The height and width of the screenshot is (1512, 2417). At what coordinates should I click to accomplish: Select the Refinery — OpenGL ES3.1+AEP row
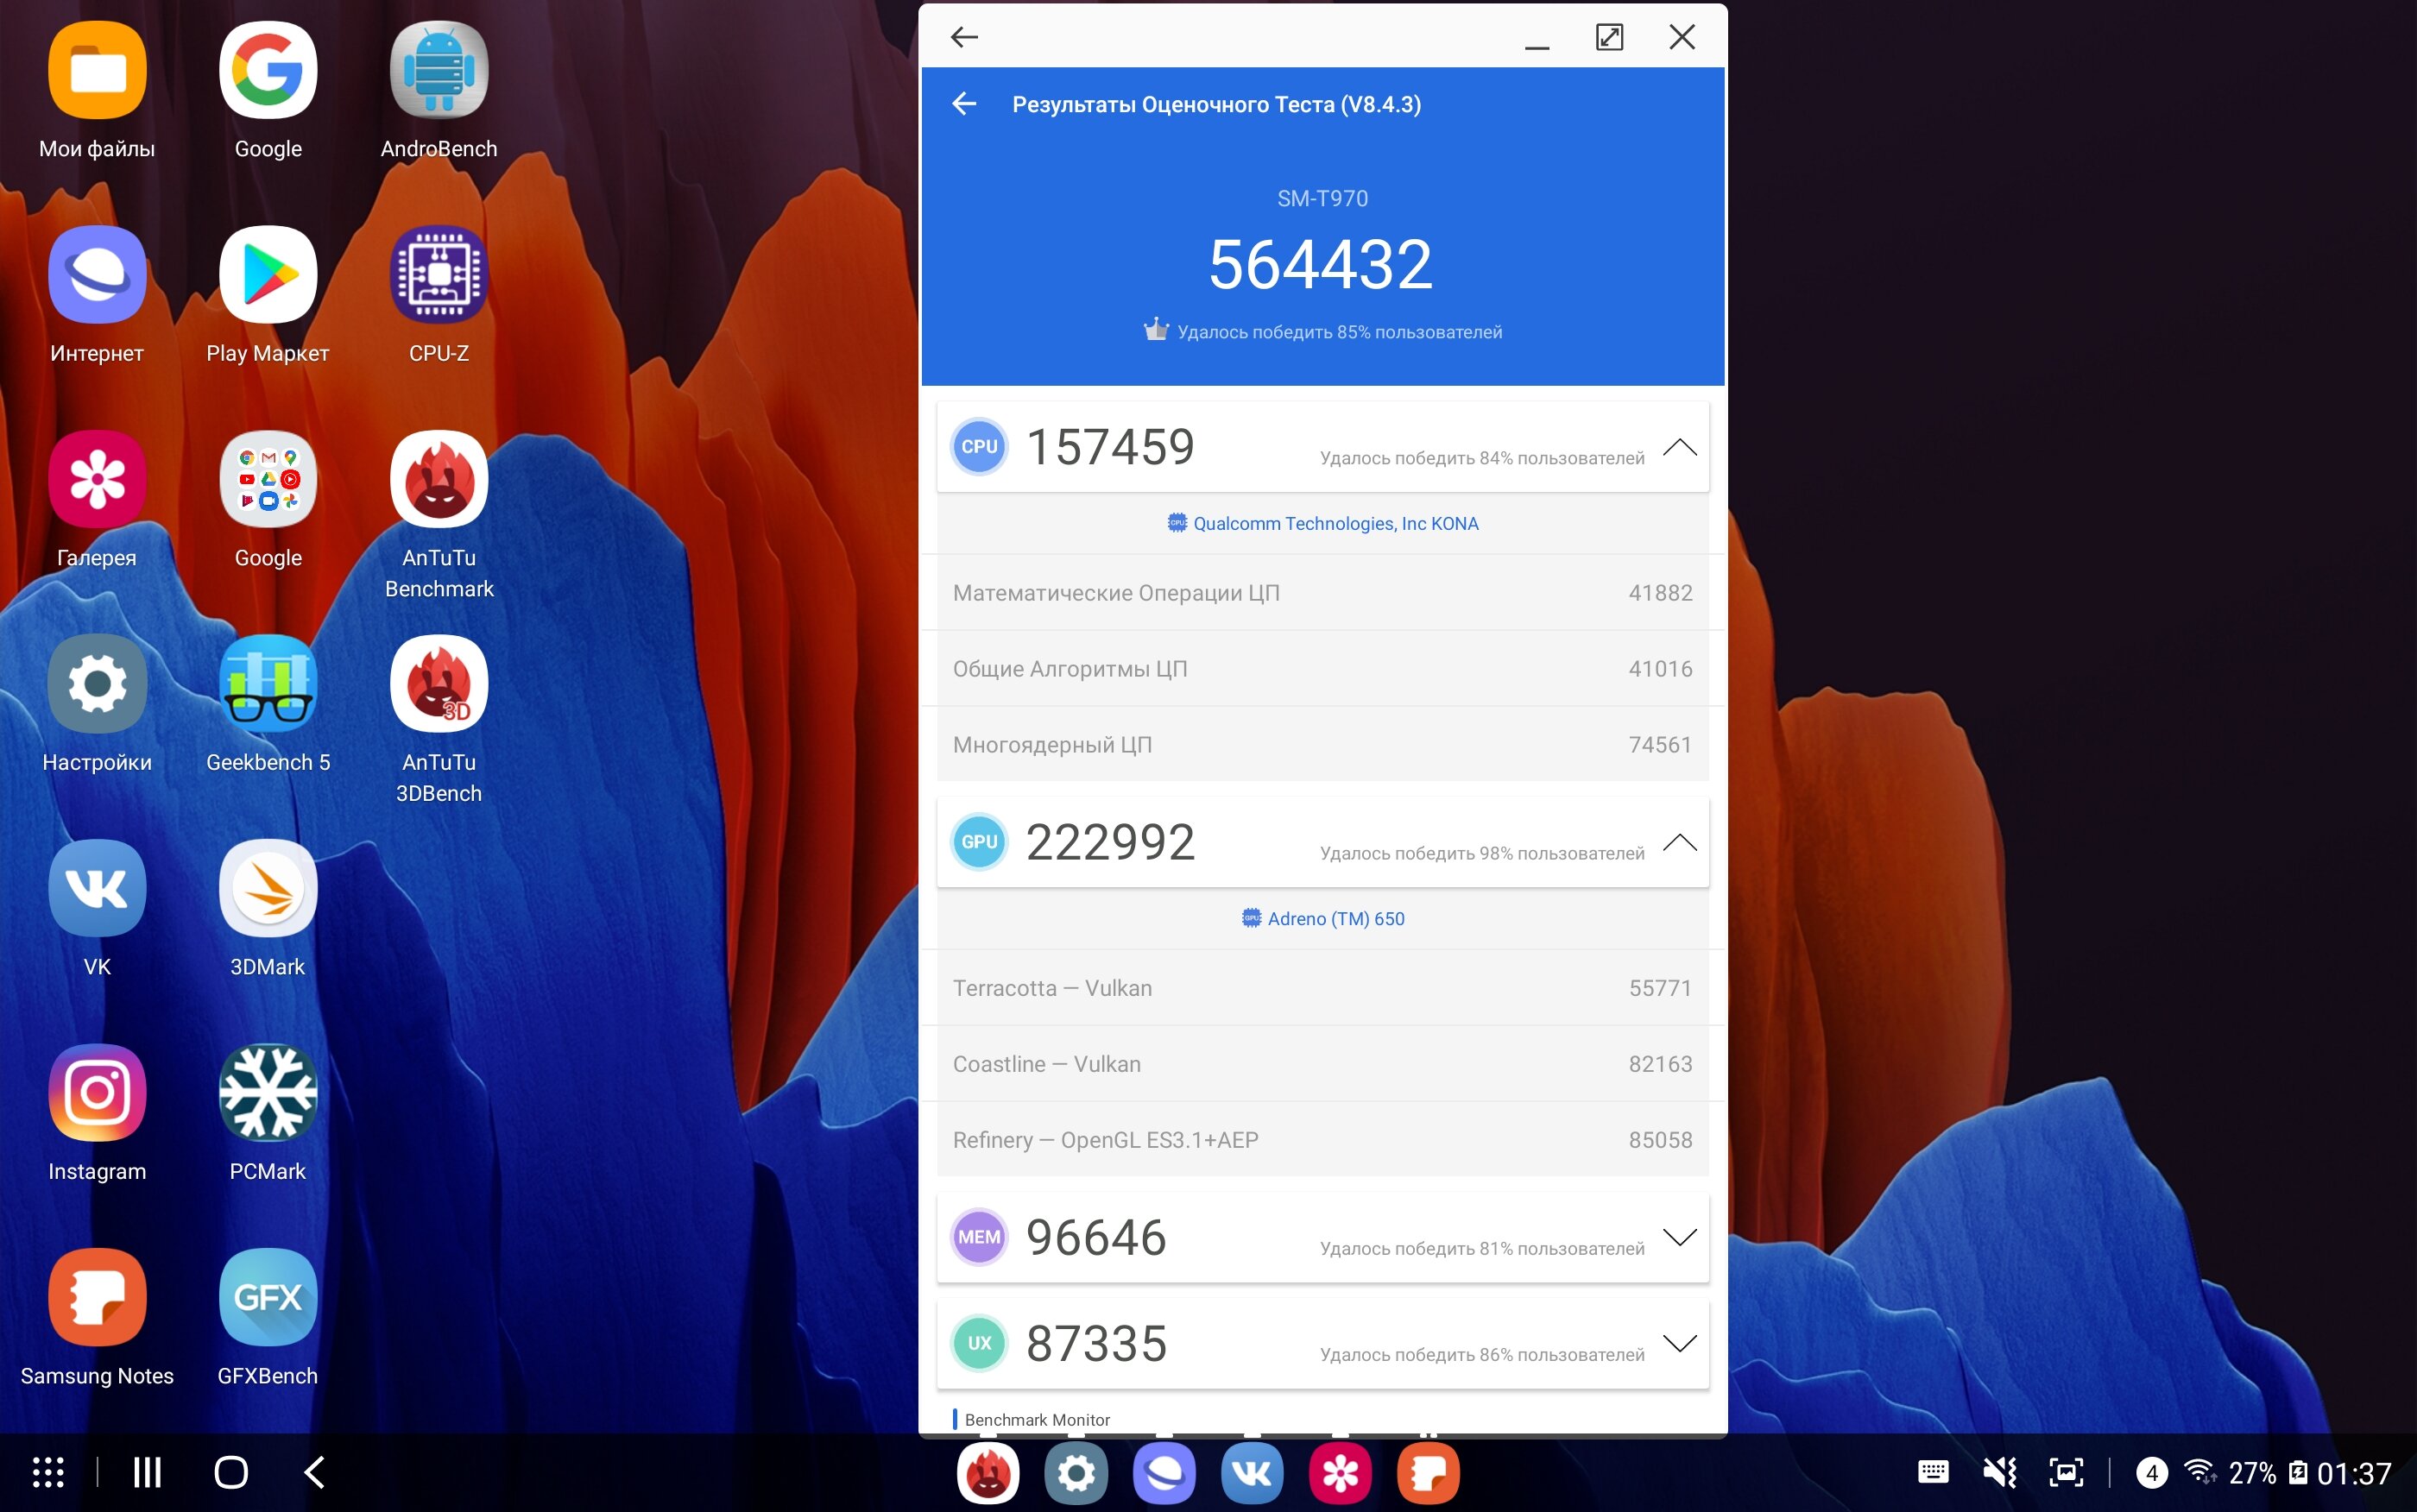click(x=1322, y=1140)
